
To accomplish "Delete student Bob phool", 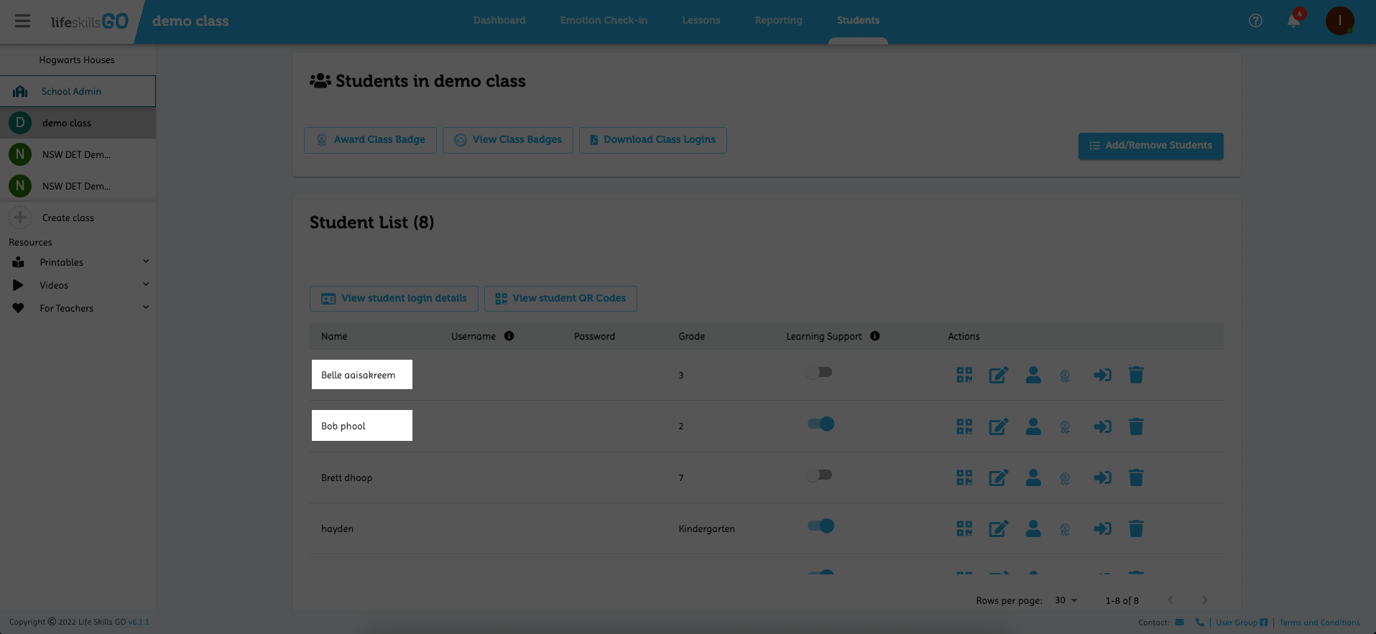I will (x=1136, y=426).
